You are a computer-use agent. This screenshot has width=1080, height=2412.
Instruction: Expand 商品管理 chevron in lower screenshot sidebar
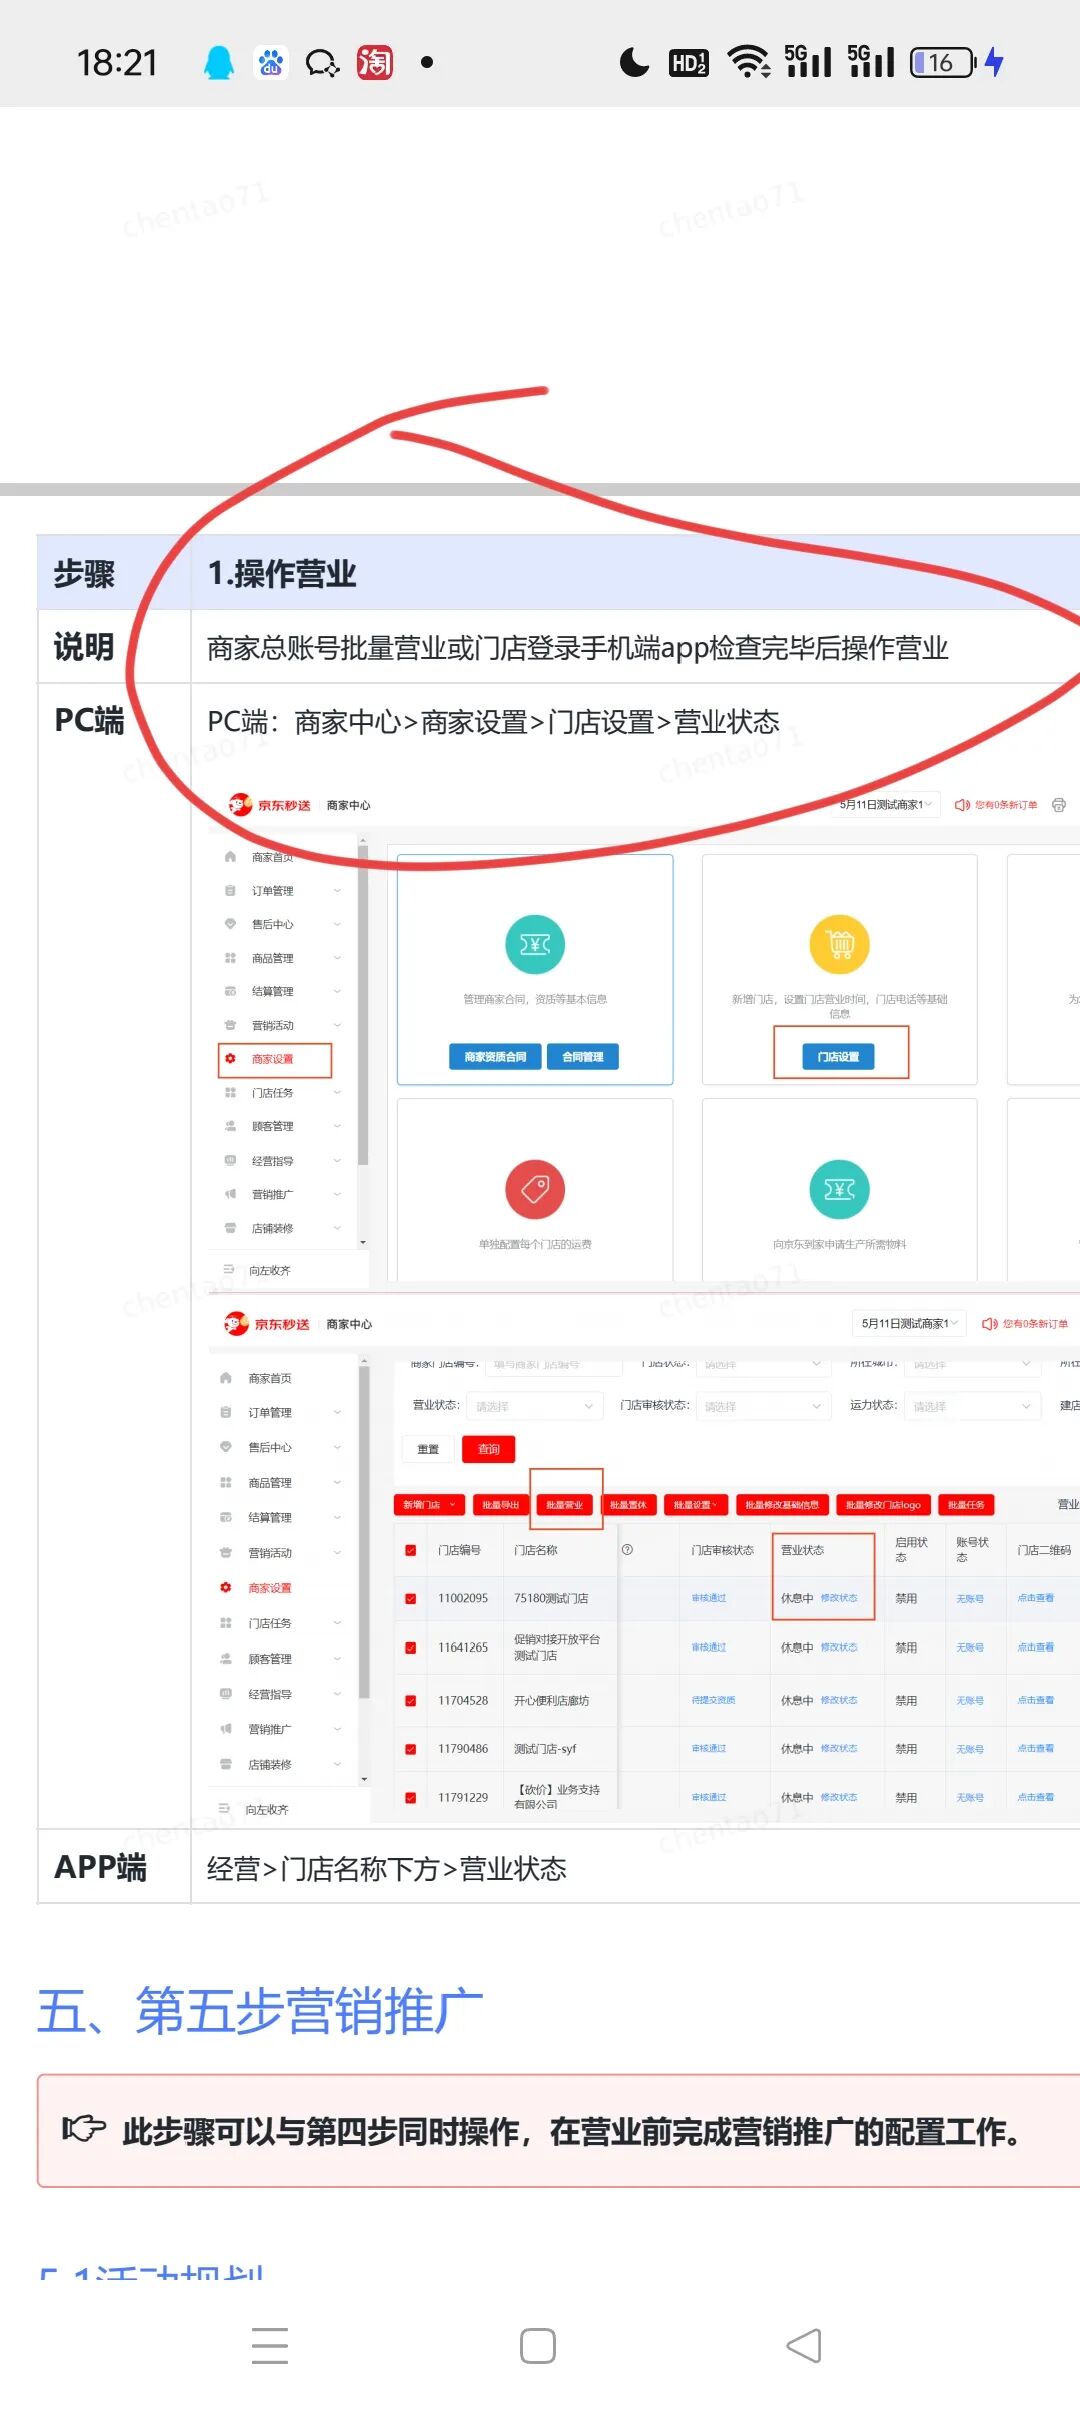point(337,1482)
